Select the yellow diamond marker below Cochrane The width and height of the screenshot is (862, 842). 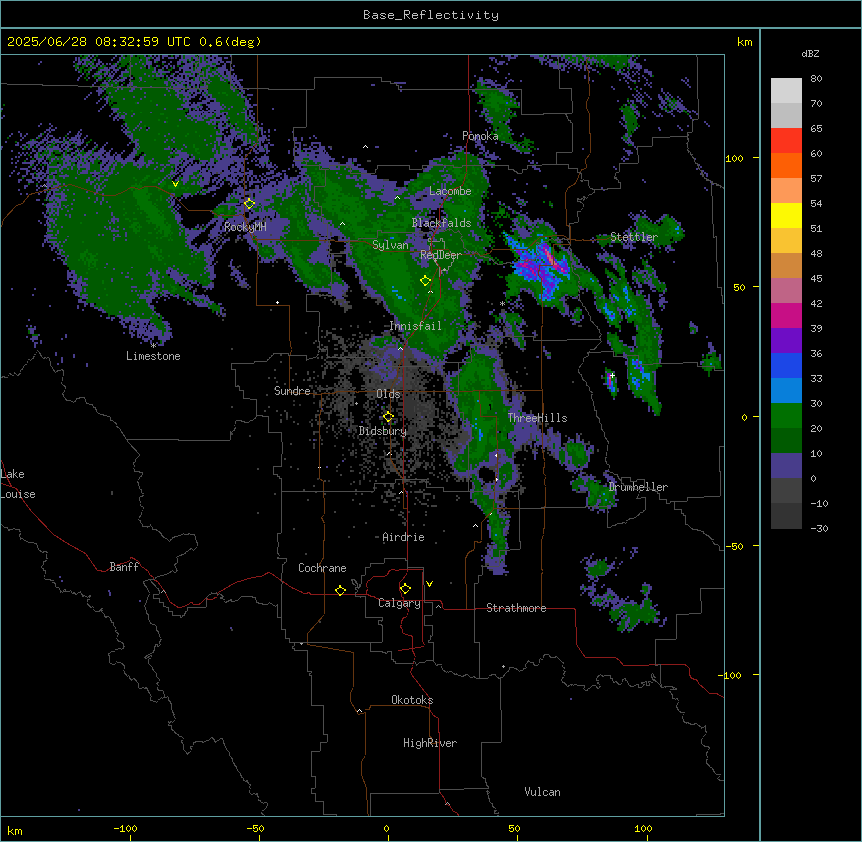[x=340, y=590]
